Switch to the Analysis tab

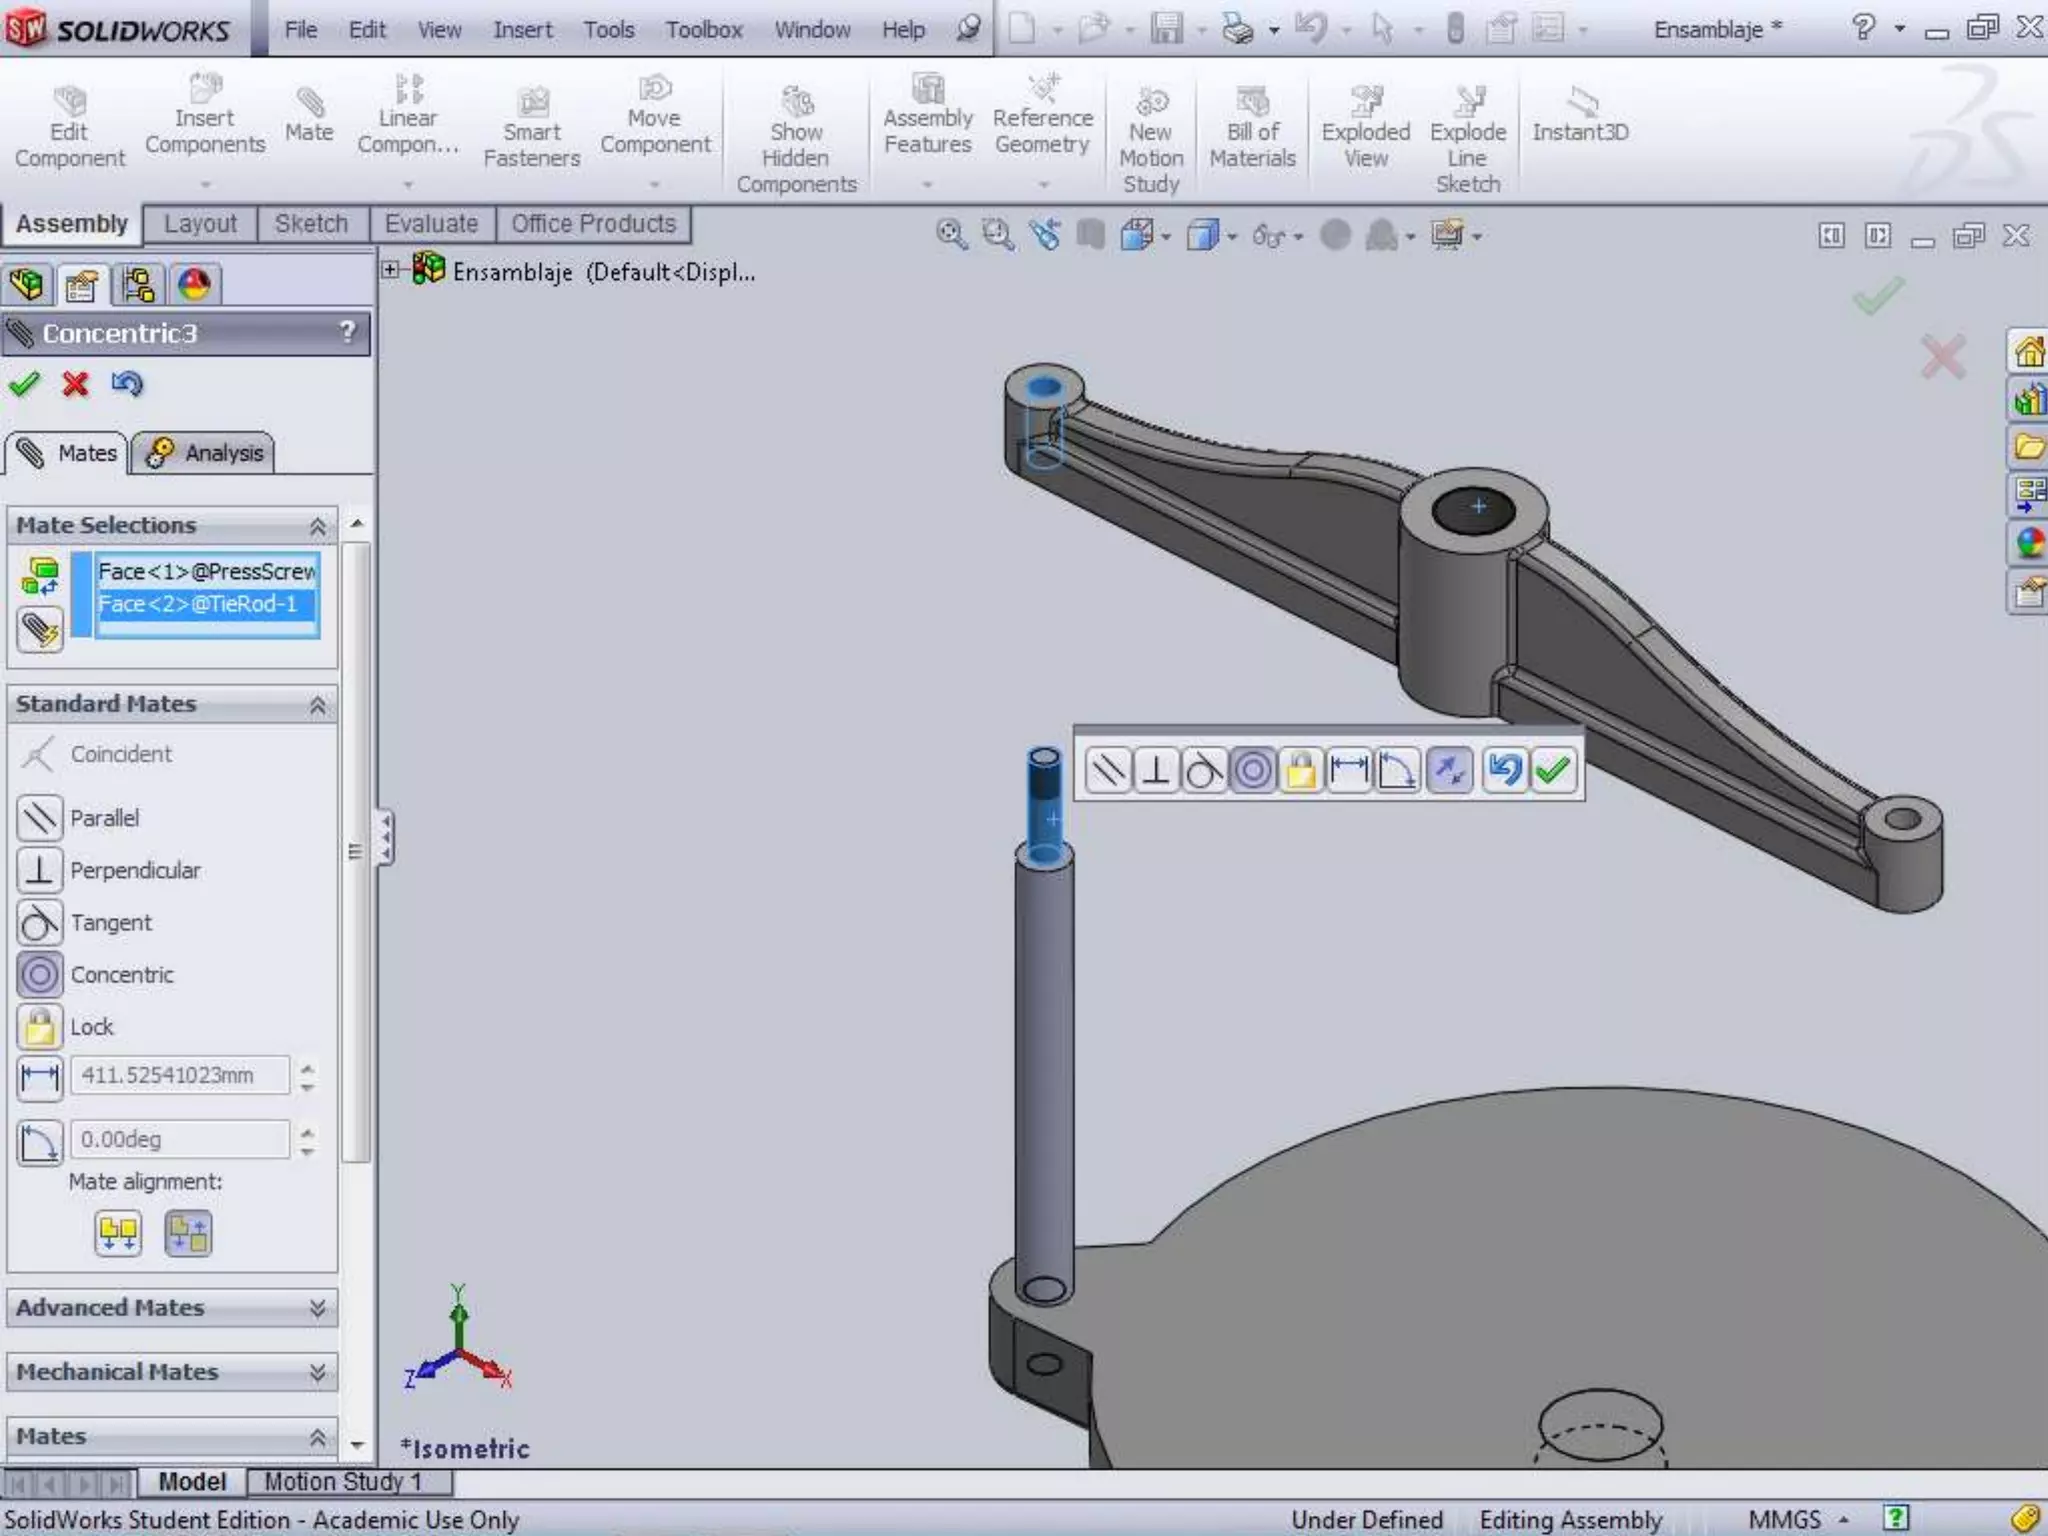[x=204, y=453]
